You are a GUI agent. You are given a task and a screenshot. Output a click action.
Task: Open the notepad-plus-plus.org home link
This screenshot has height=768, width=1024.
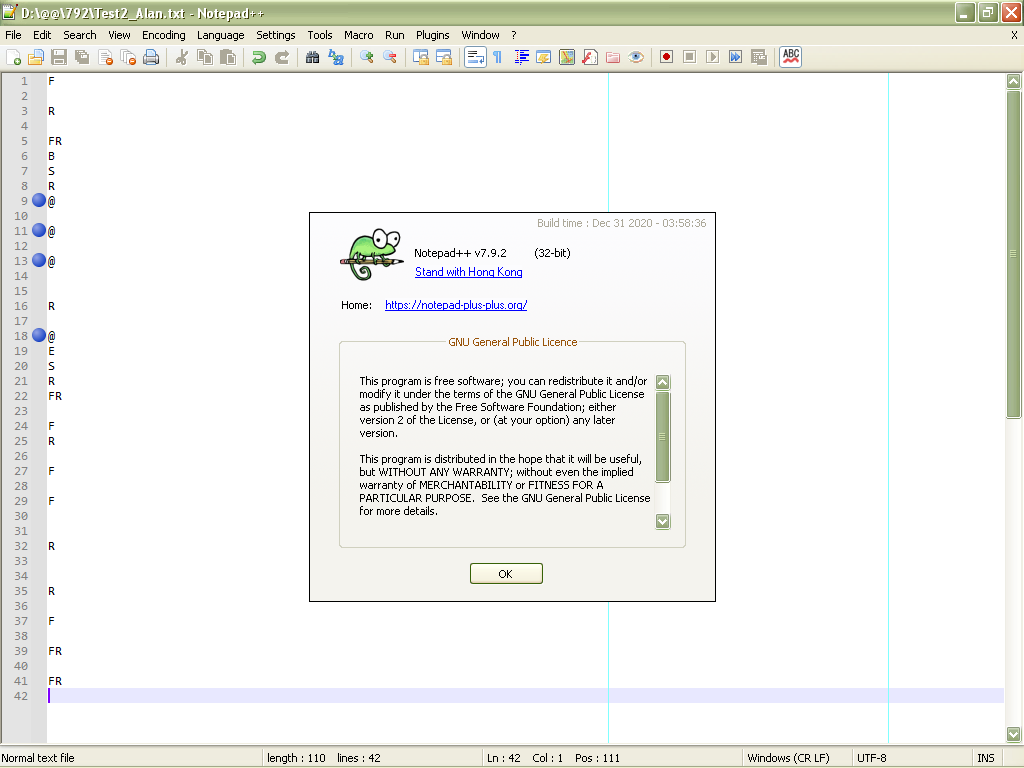456,305
